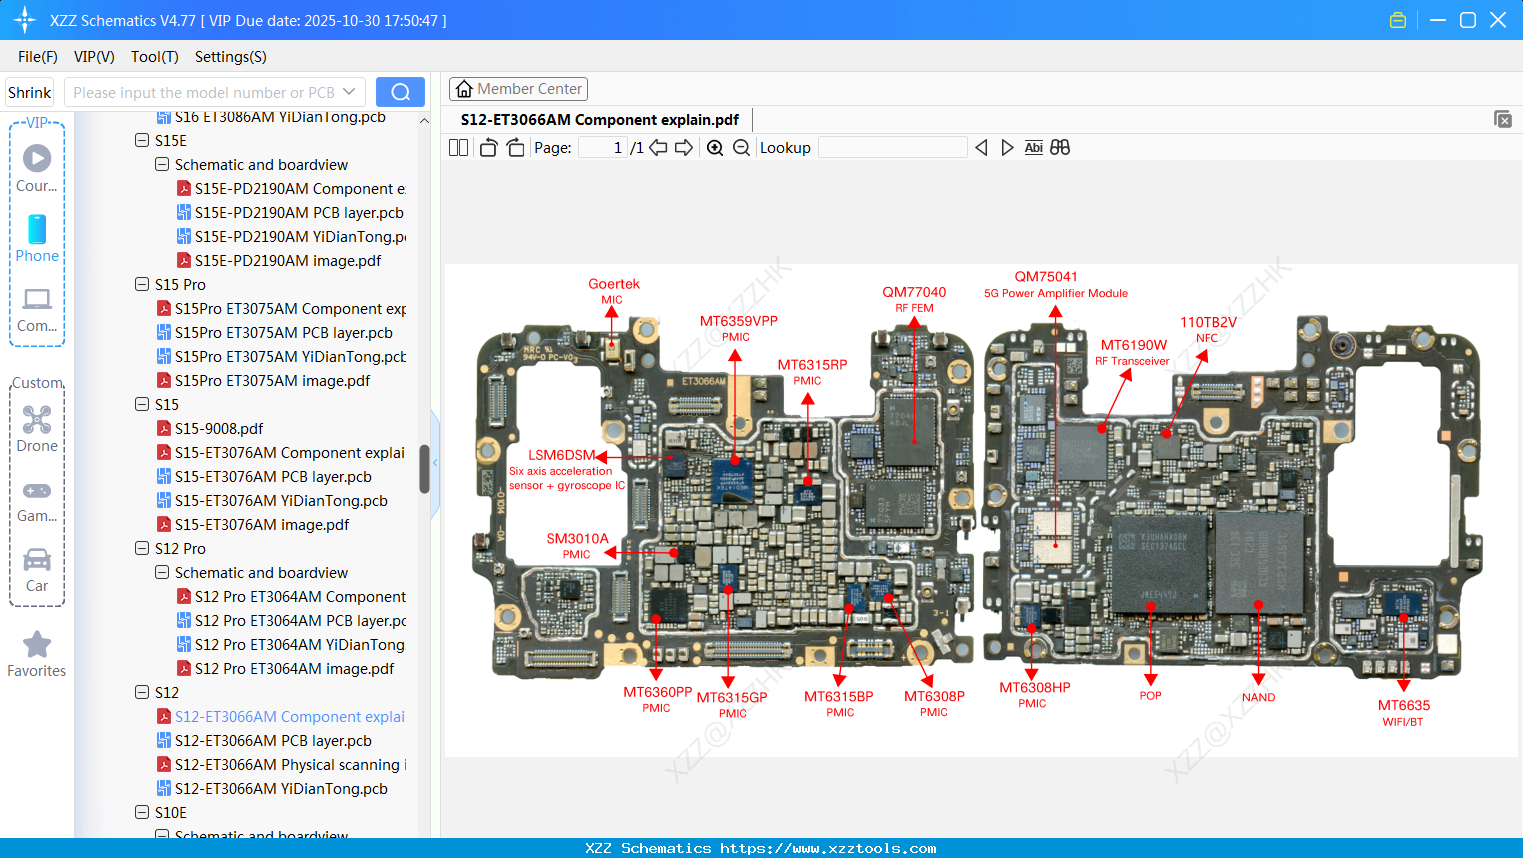Collapse the S12 Pro section
This screenshot has width=1523, height=858.
coord(142,548)
